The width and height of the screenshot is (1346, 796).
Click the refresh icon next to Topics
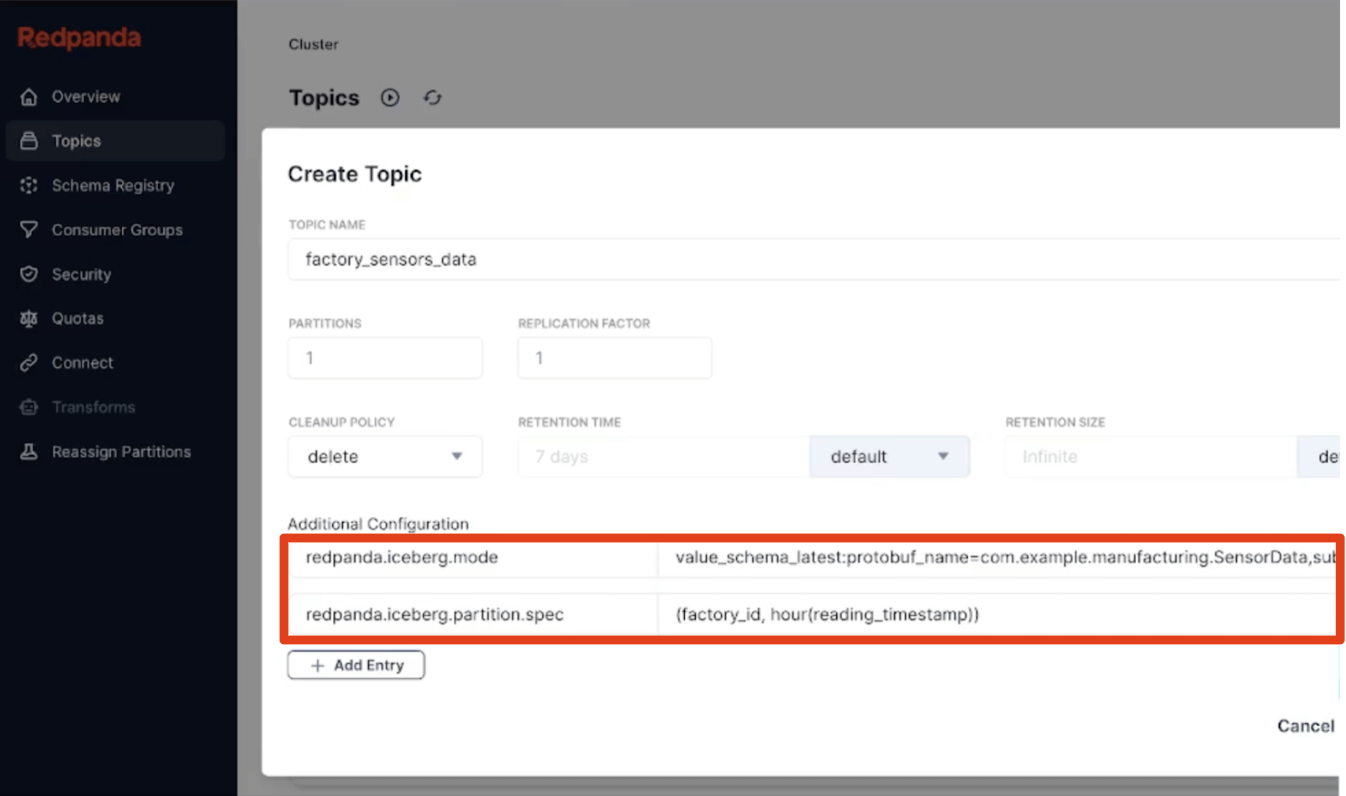click(x=432, y=98)
